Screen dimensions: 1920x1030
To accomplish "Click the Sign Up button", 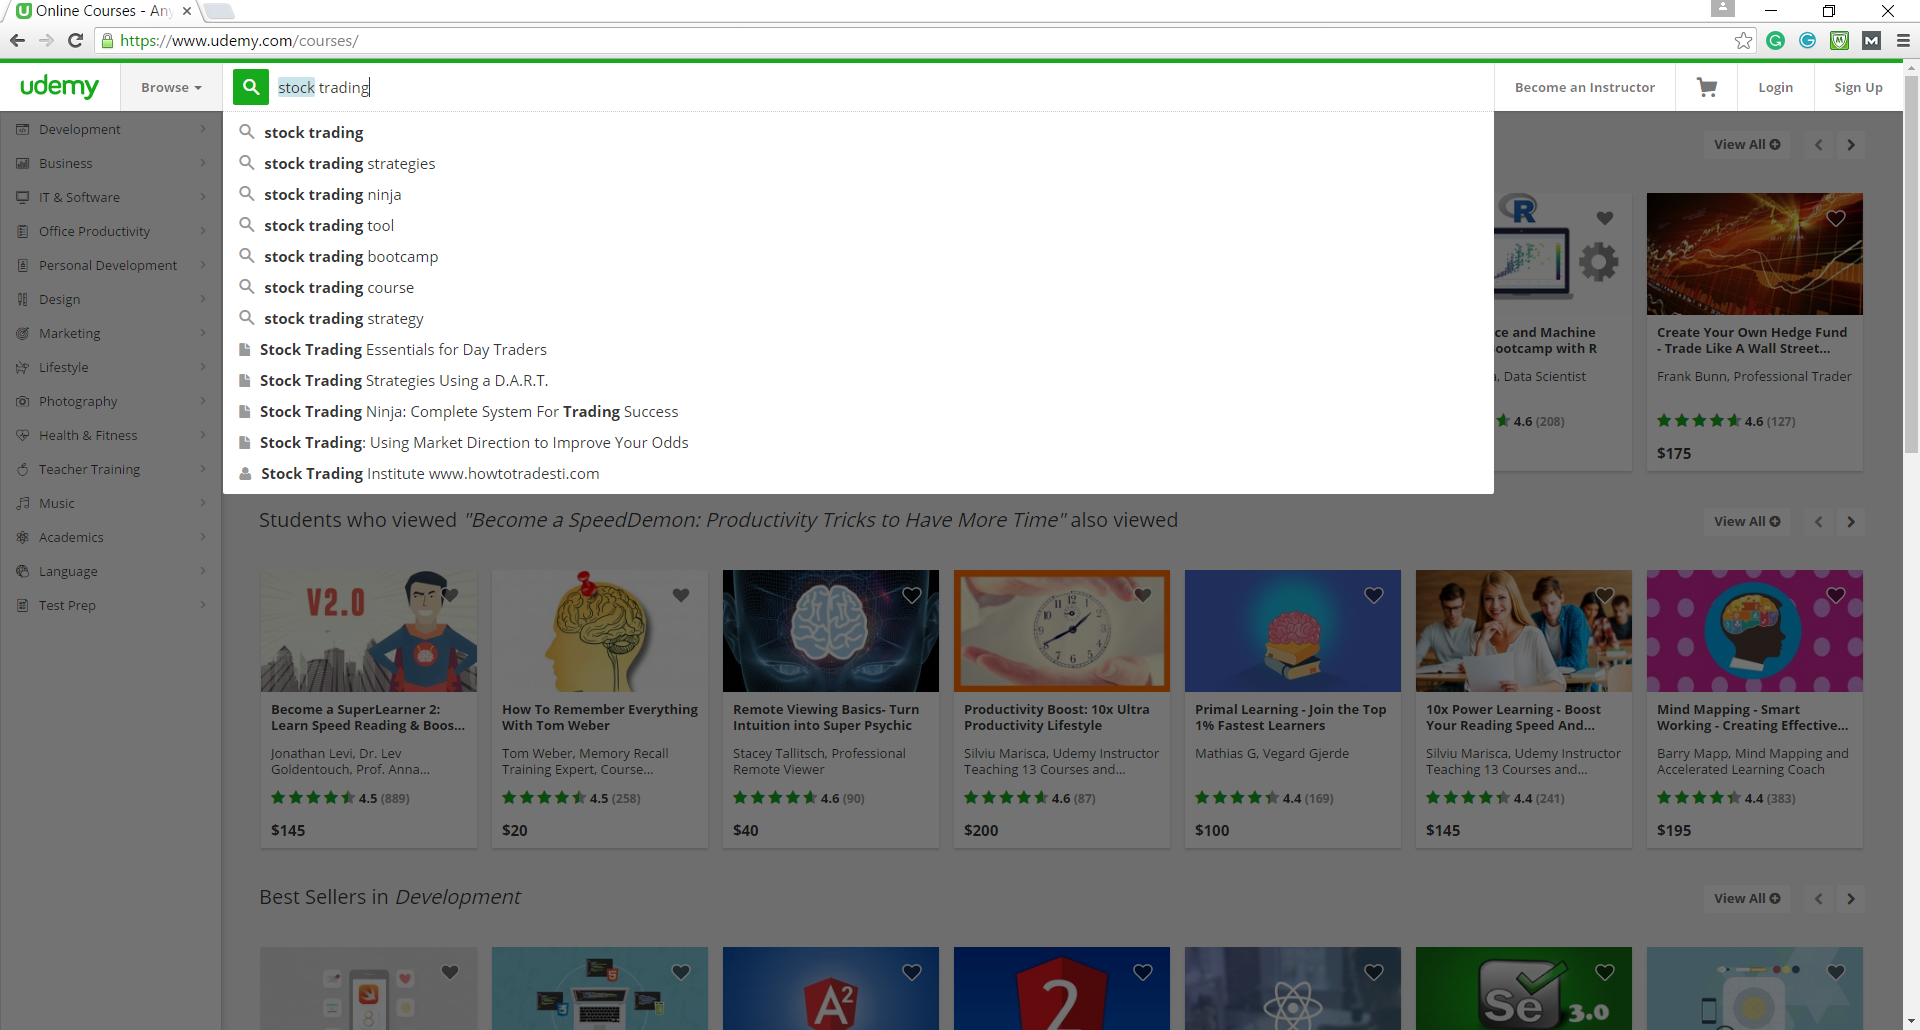I will coord(1858,87).
